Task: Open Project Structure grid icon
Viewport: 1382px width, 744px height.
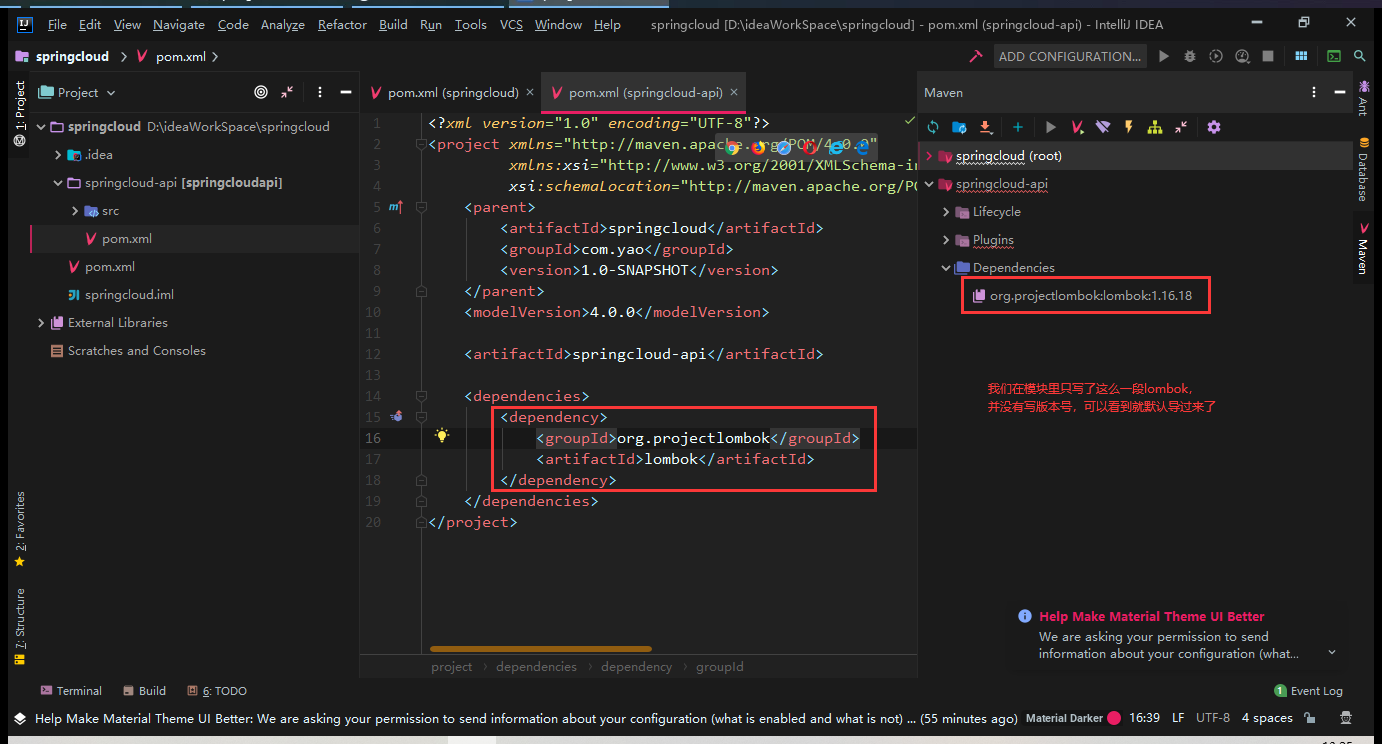Action: pos(1301,56)
